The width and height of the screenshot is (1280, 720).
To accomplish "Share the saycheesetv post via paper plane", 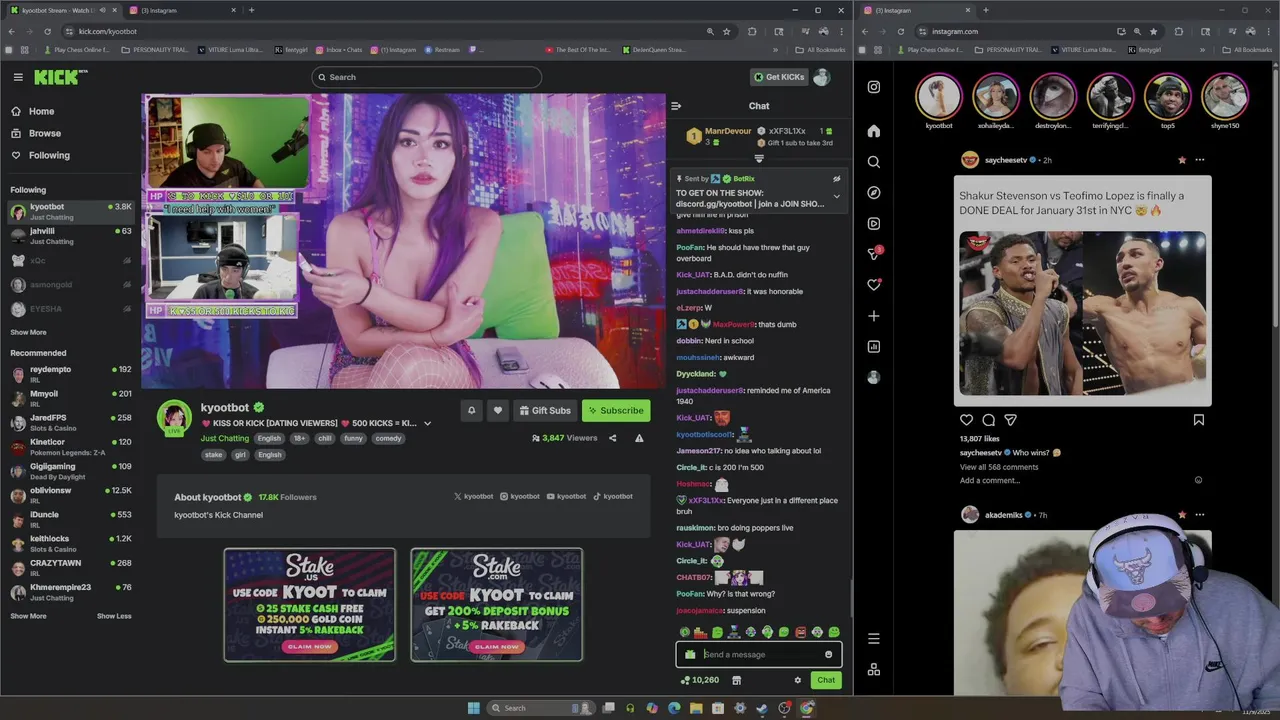I will [x=1010, y=420].
